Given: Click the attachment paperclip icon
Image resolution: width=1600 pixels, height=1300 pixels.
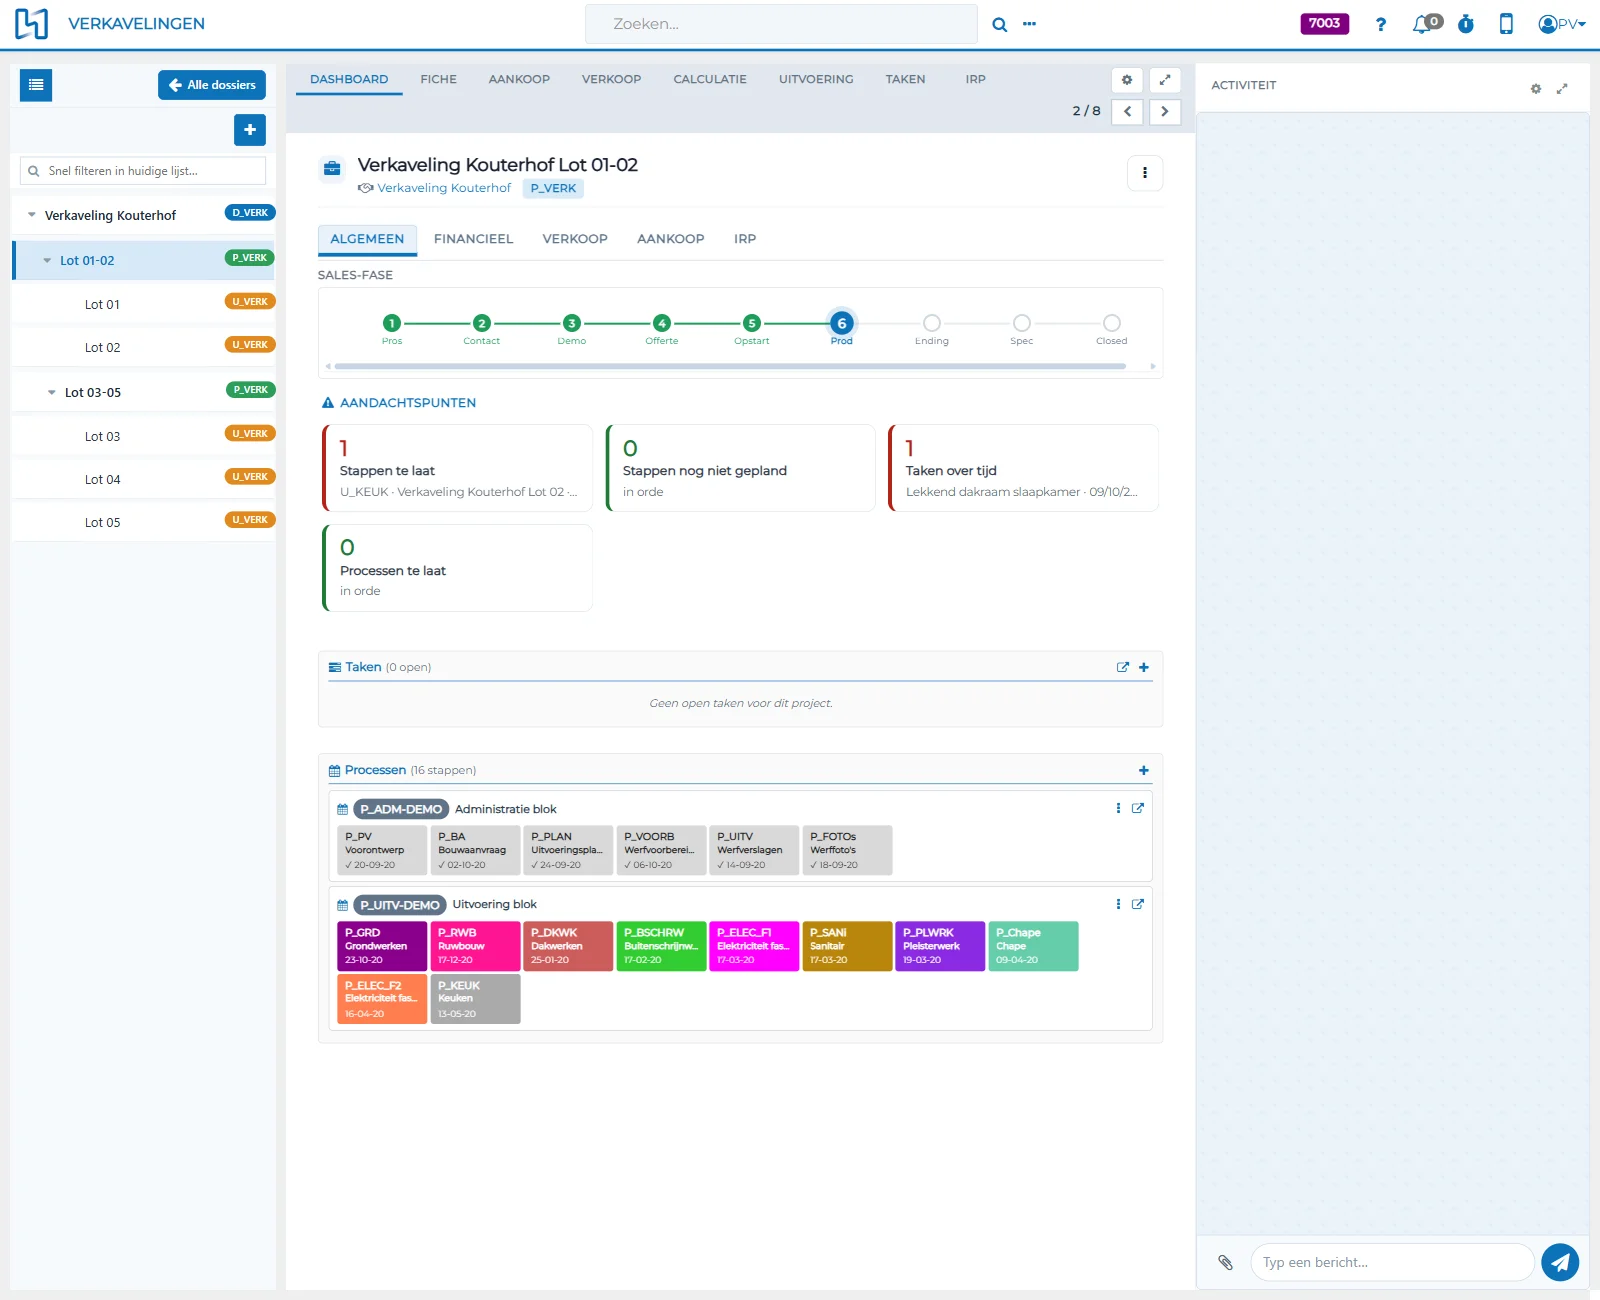Looking at the screenshot, I should coord(1225,1262).
